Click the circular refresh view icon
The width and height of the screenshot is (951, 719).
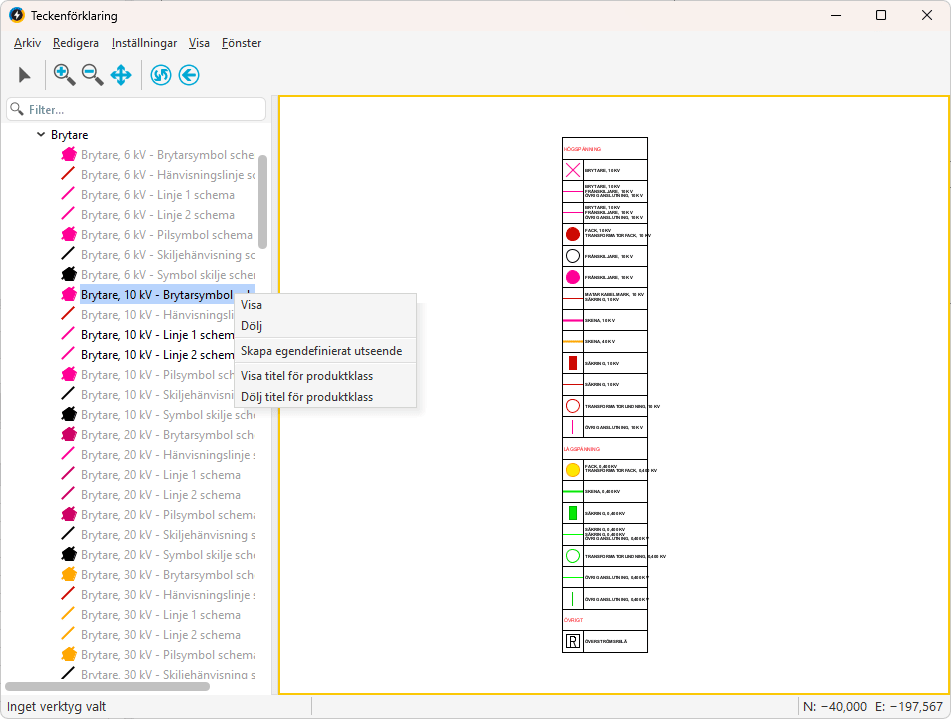tap(161, 75)
